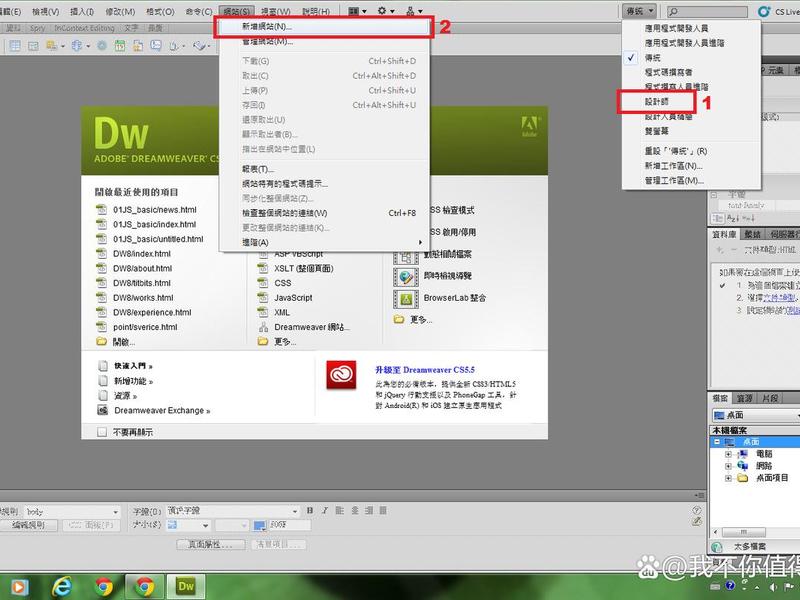Viewport: 800px width, 600px height.
Task: Click the Insert Div Tag toolbar icon
Action: click(33, 46)
